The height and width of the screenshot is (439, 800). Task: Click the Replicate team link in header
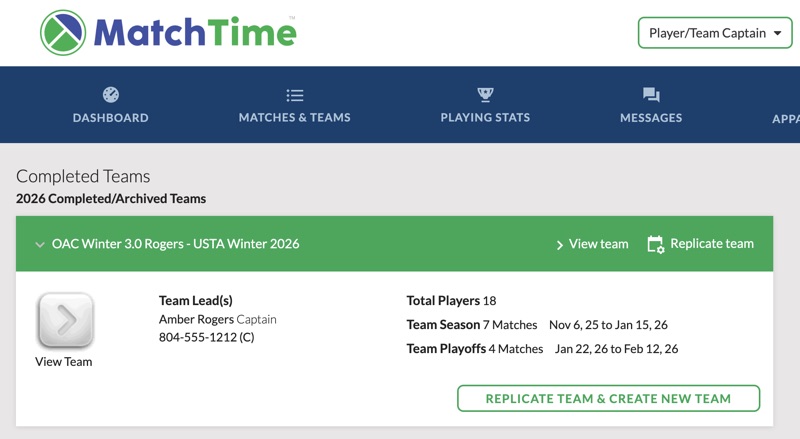point(712,243)
